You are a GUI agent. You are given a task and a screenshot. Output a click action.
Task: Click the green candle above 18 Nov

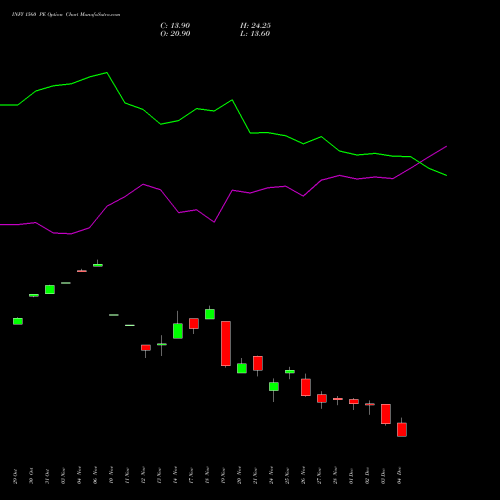click(x=210, y=314)
